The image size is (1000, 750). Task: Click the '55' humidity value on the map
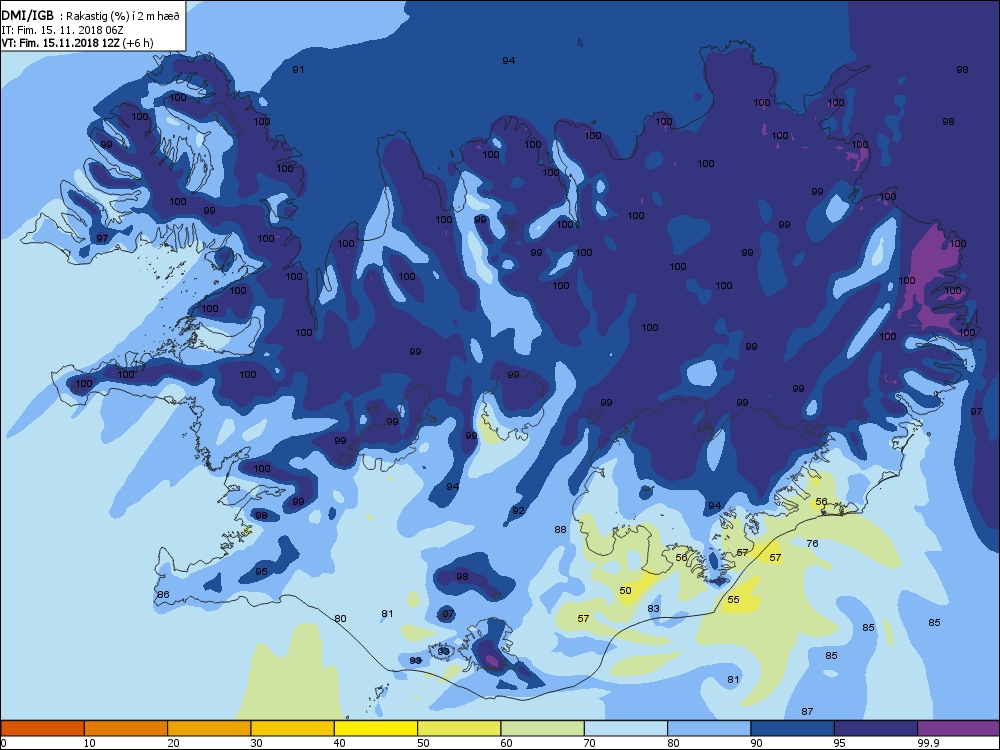[733, 599]
